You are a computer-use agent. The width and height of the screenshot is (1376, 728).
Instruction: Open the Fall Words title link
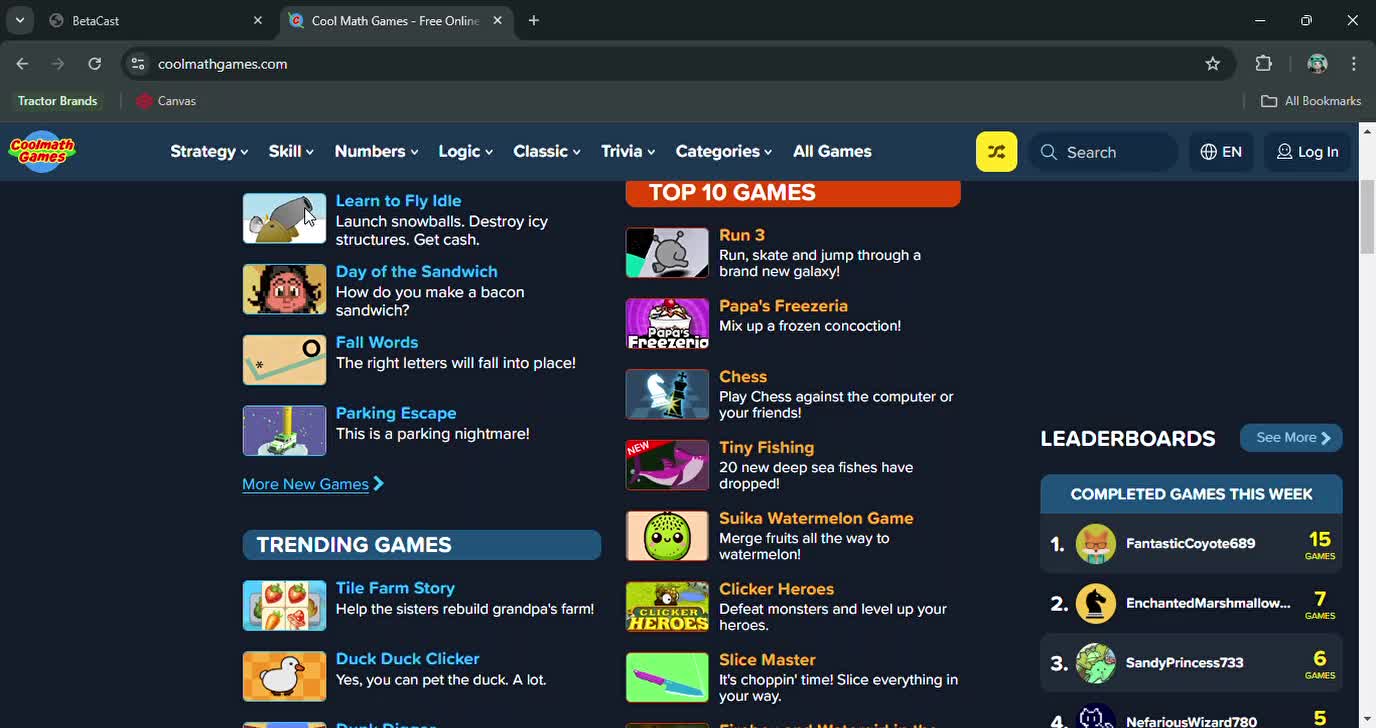click(377, 342)
